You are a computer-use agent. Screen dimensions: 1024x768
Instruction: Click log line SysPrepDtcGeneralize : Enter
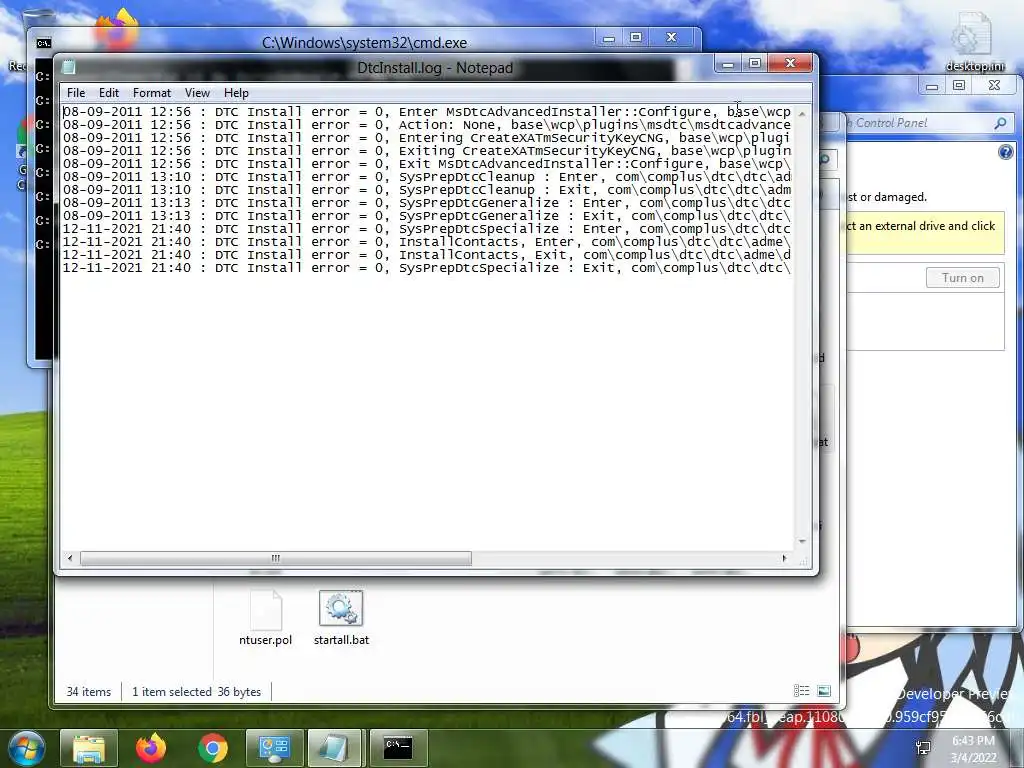[x=426, y=202]
